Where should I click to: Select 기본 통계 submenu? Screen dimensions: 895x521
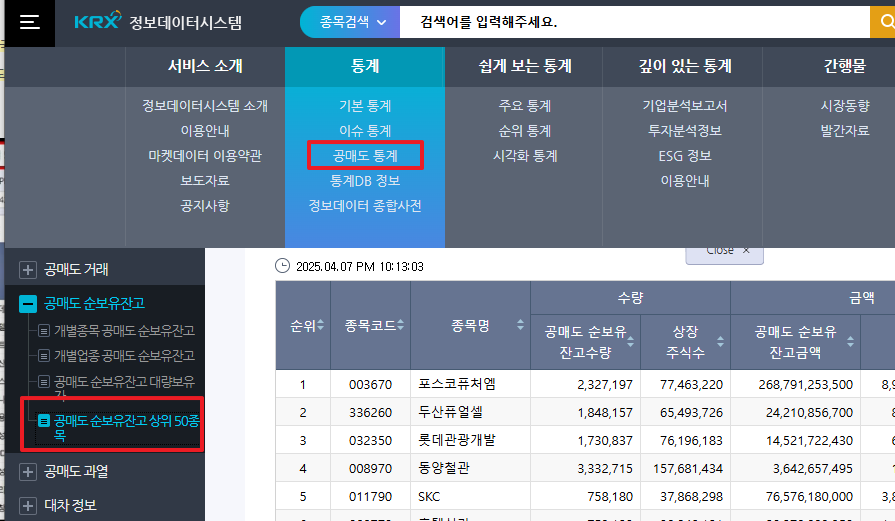(x=365, y=106)
